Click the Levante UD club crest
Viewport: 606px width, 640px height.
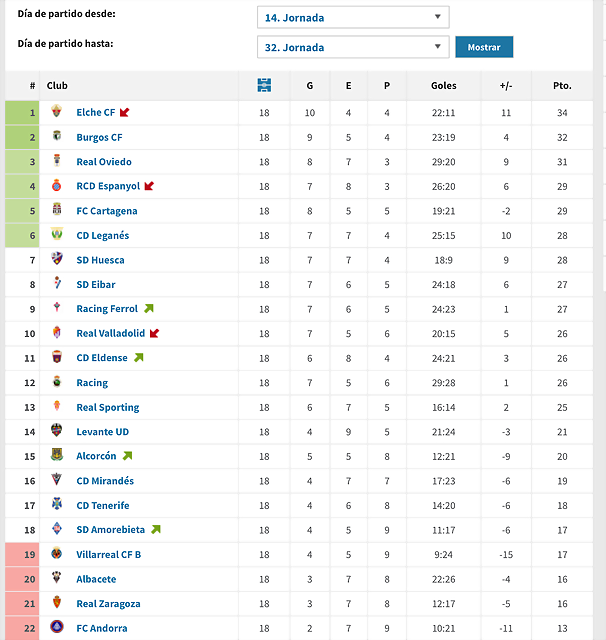pos(57,431)
